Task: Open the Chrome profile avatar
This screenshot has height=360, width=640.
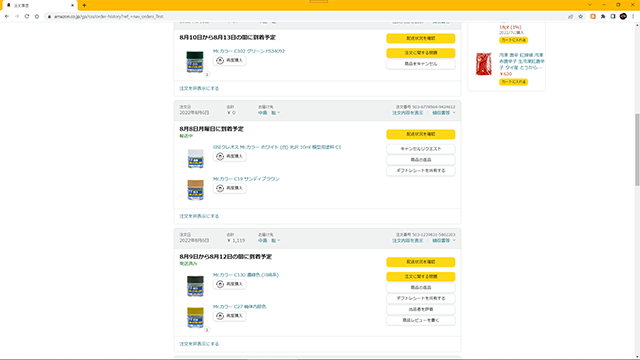Action: (x=623, y=16)
